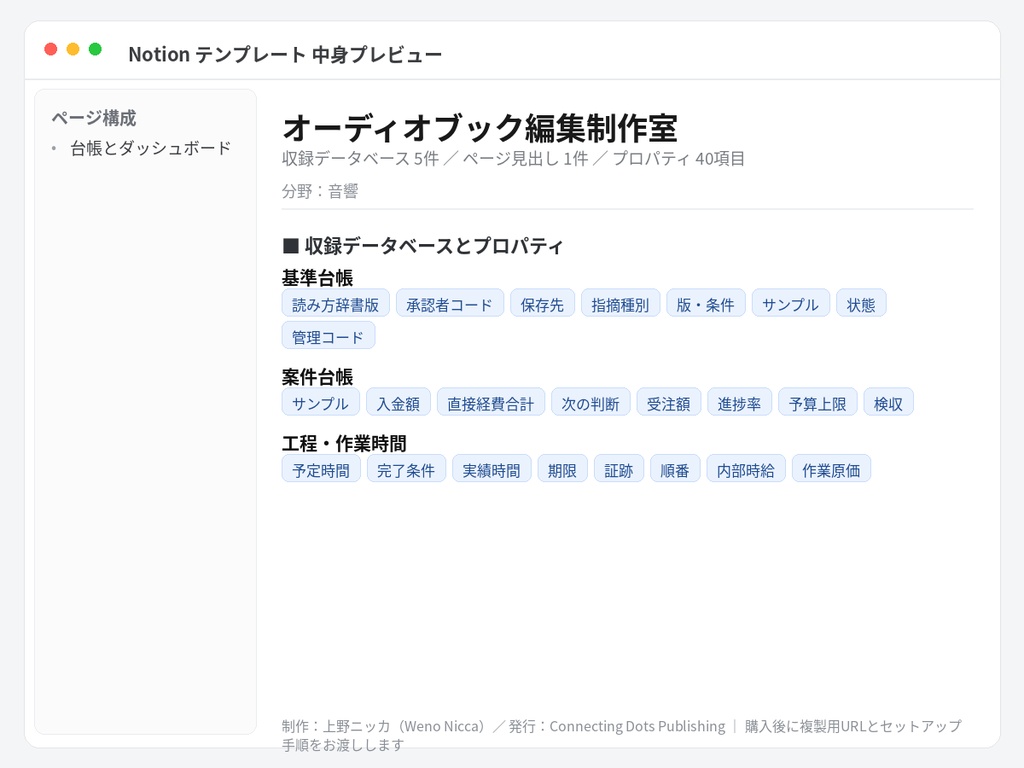The height and width of the screenshot is (768, 1024).
Task: Click the yellow minimize window button
Action: point(73,49)
